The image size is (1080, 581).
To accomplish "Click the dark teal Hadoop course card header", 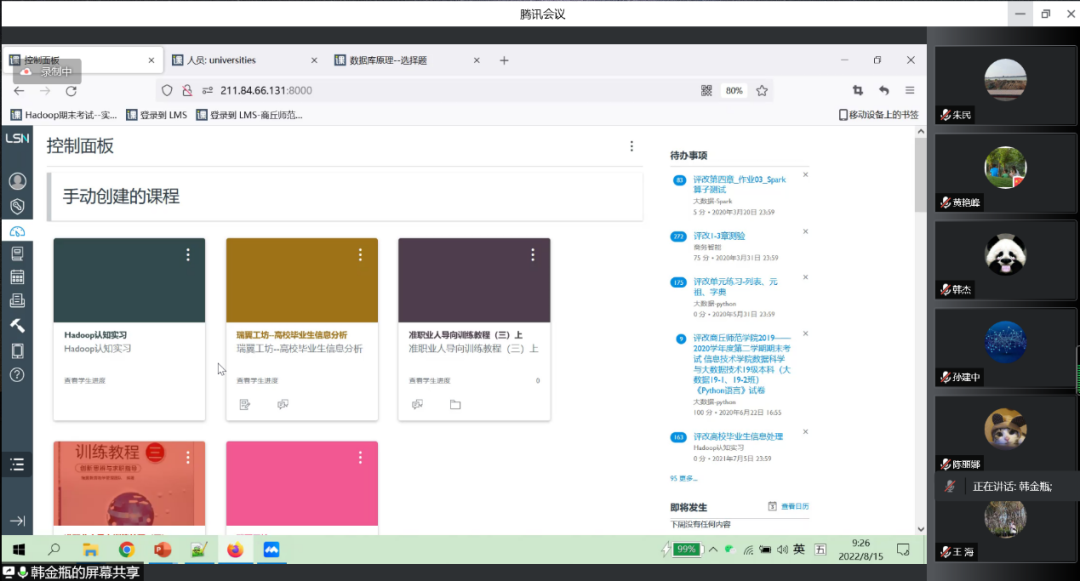I will pyautogui.click(x=129, y=280).
